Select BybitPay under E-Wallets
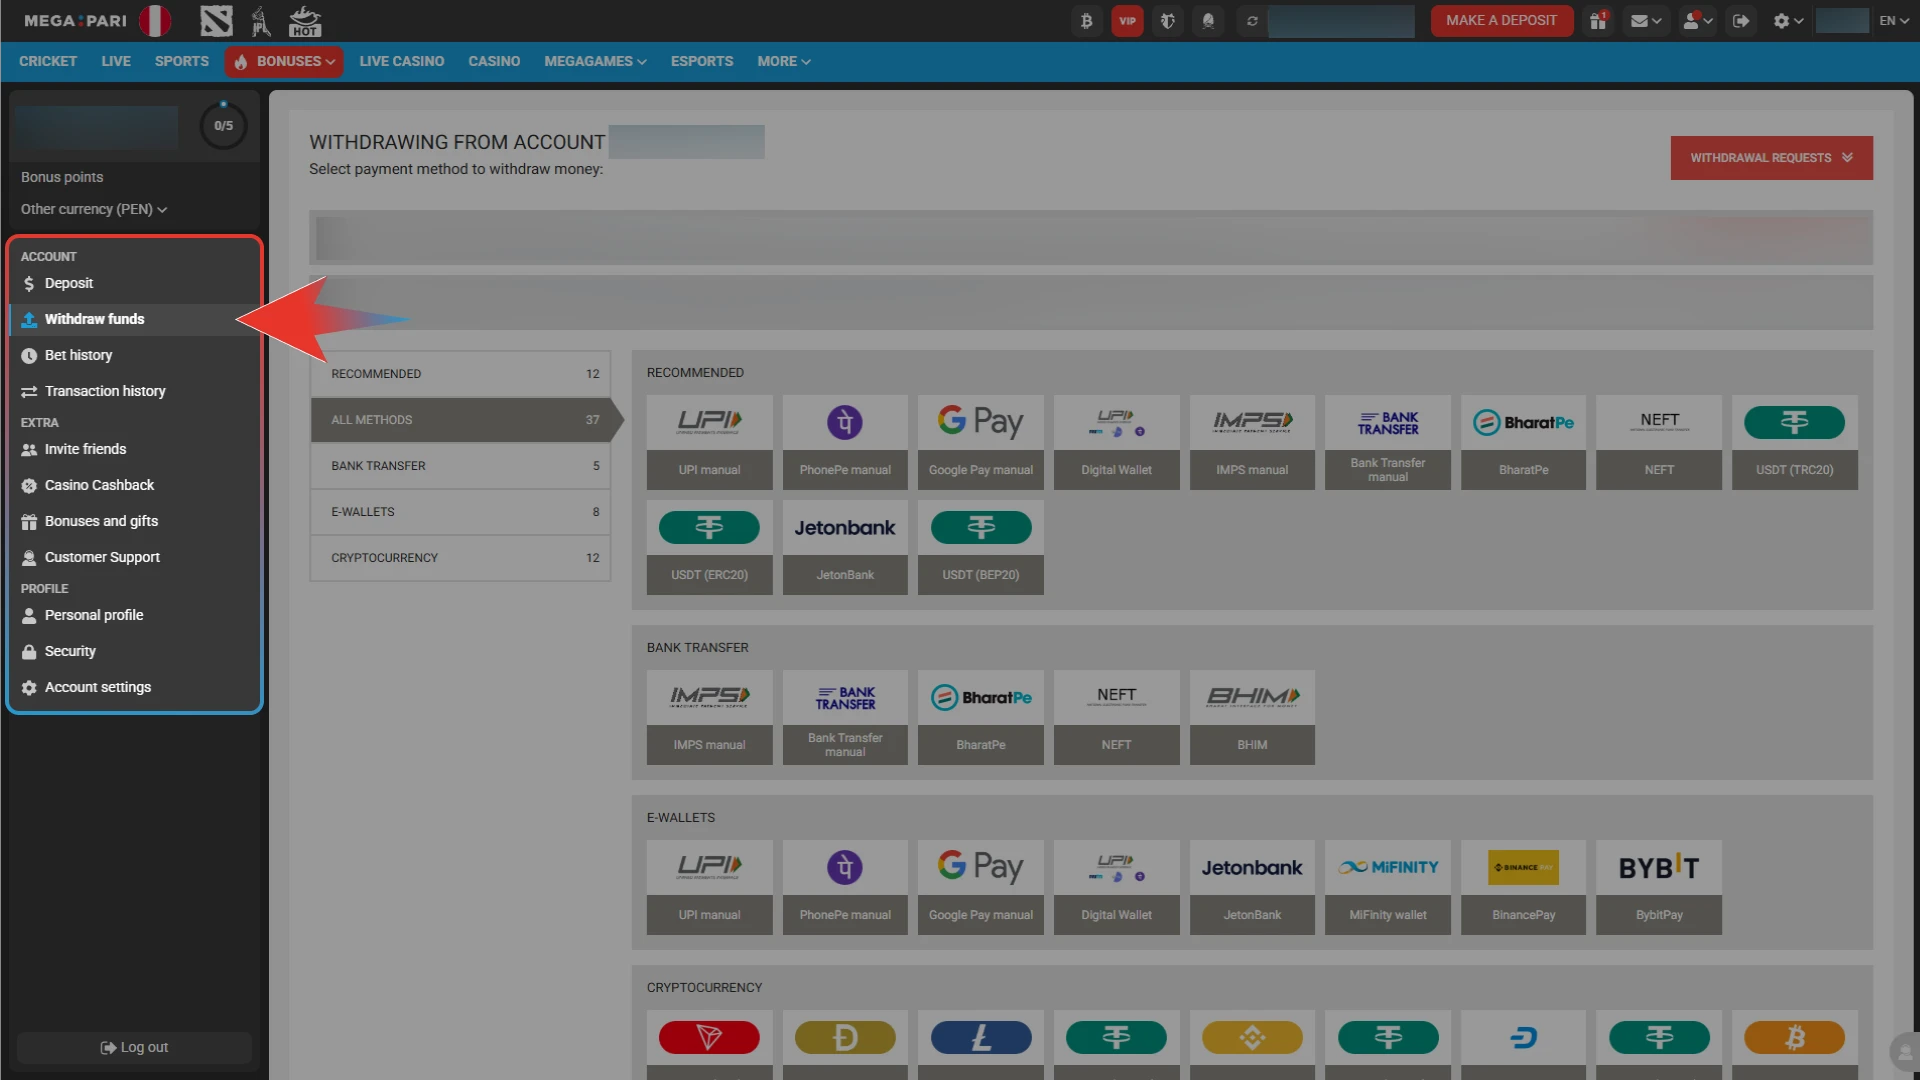 click(x=1659, y=887)
